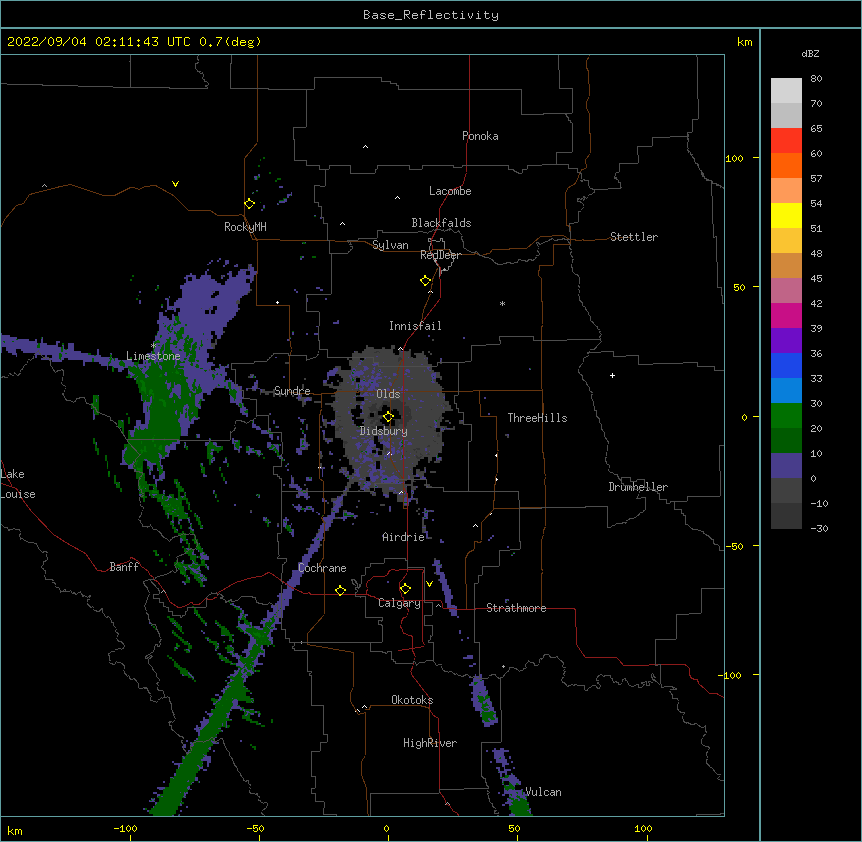Click the royal blue 33-36 dBZ legend swatch
Screen dimensions: 862x842
click(x=786, y=365)
